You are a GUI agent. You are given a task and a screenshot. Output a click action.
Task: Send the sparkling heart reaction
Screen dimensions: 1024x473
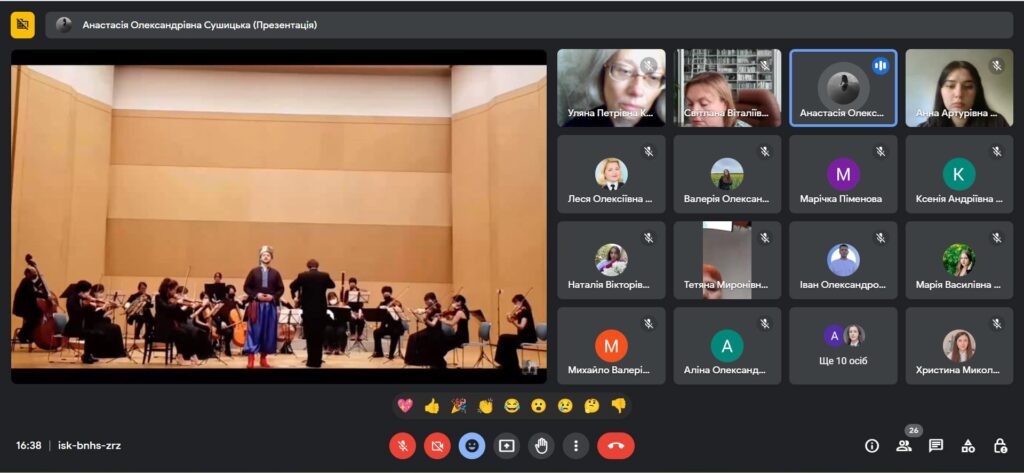click(405, 406)
